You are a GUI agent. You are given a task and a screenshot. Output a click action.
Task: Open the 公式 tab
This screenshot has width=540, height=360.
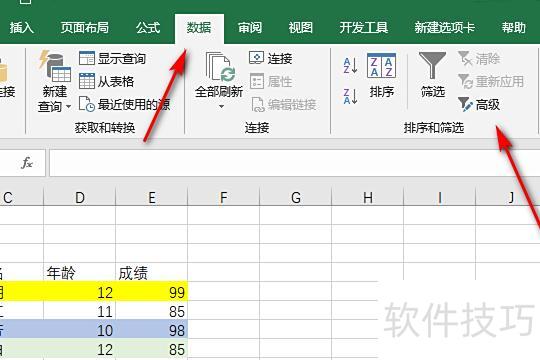click(x=148, y=28)
